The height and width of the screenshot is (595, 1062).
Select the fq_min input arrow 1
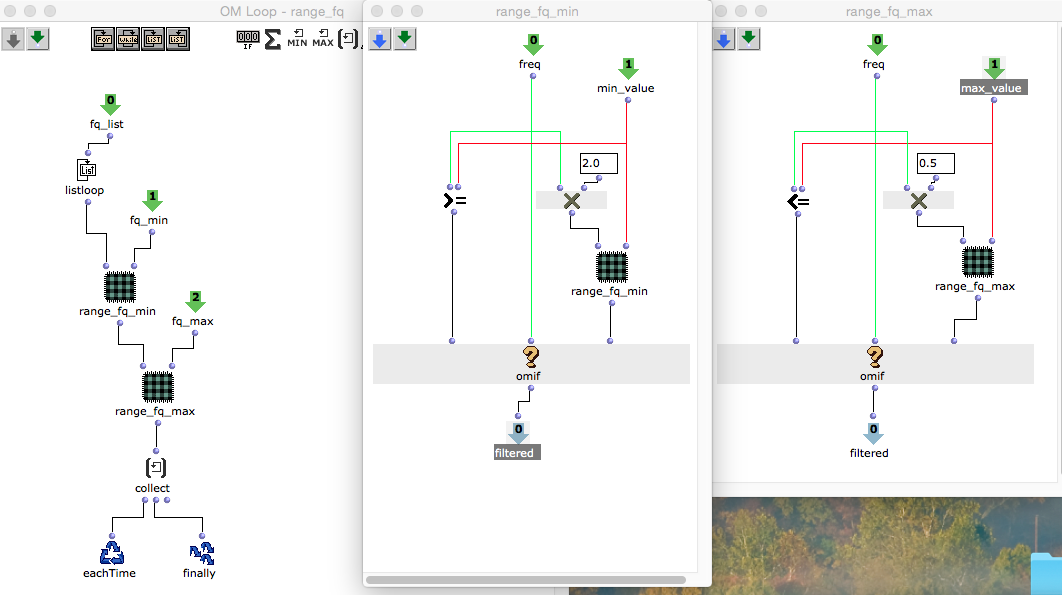(x=152, y=201)
